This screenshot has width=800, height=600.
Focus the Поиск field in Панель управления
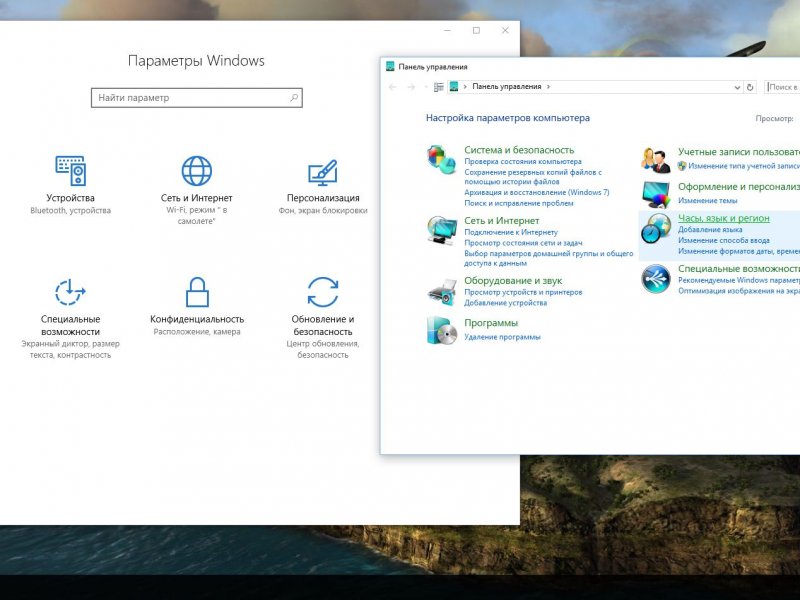click(x=782, y=87)
